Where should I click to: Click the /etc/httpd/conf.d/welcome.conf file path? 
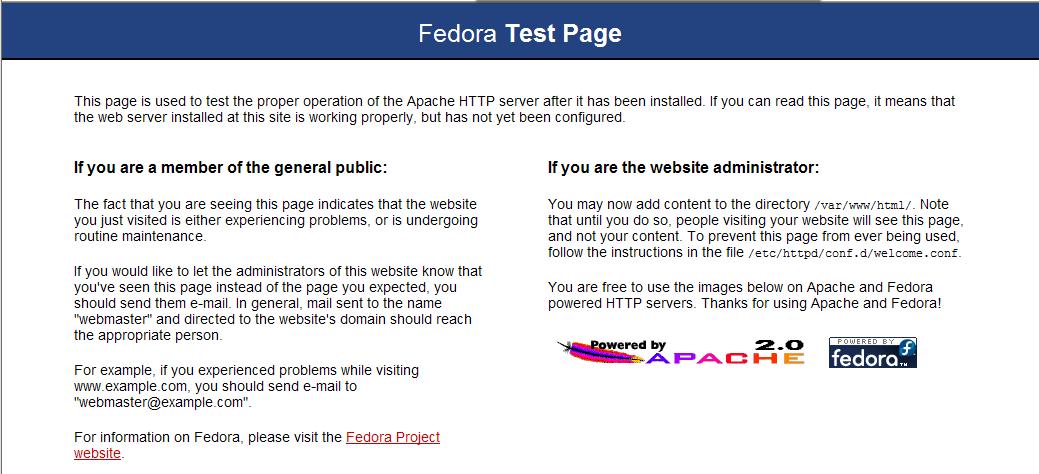[853, 253]
